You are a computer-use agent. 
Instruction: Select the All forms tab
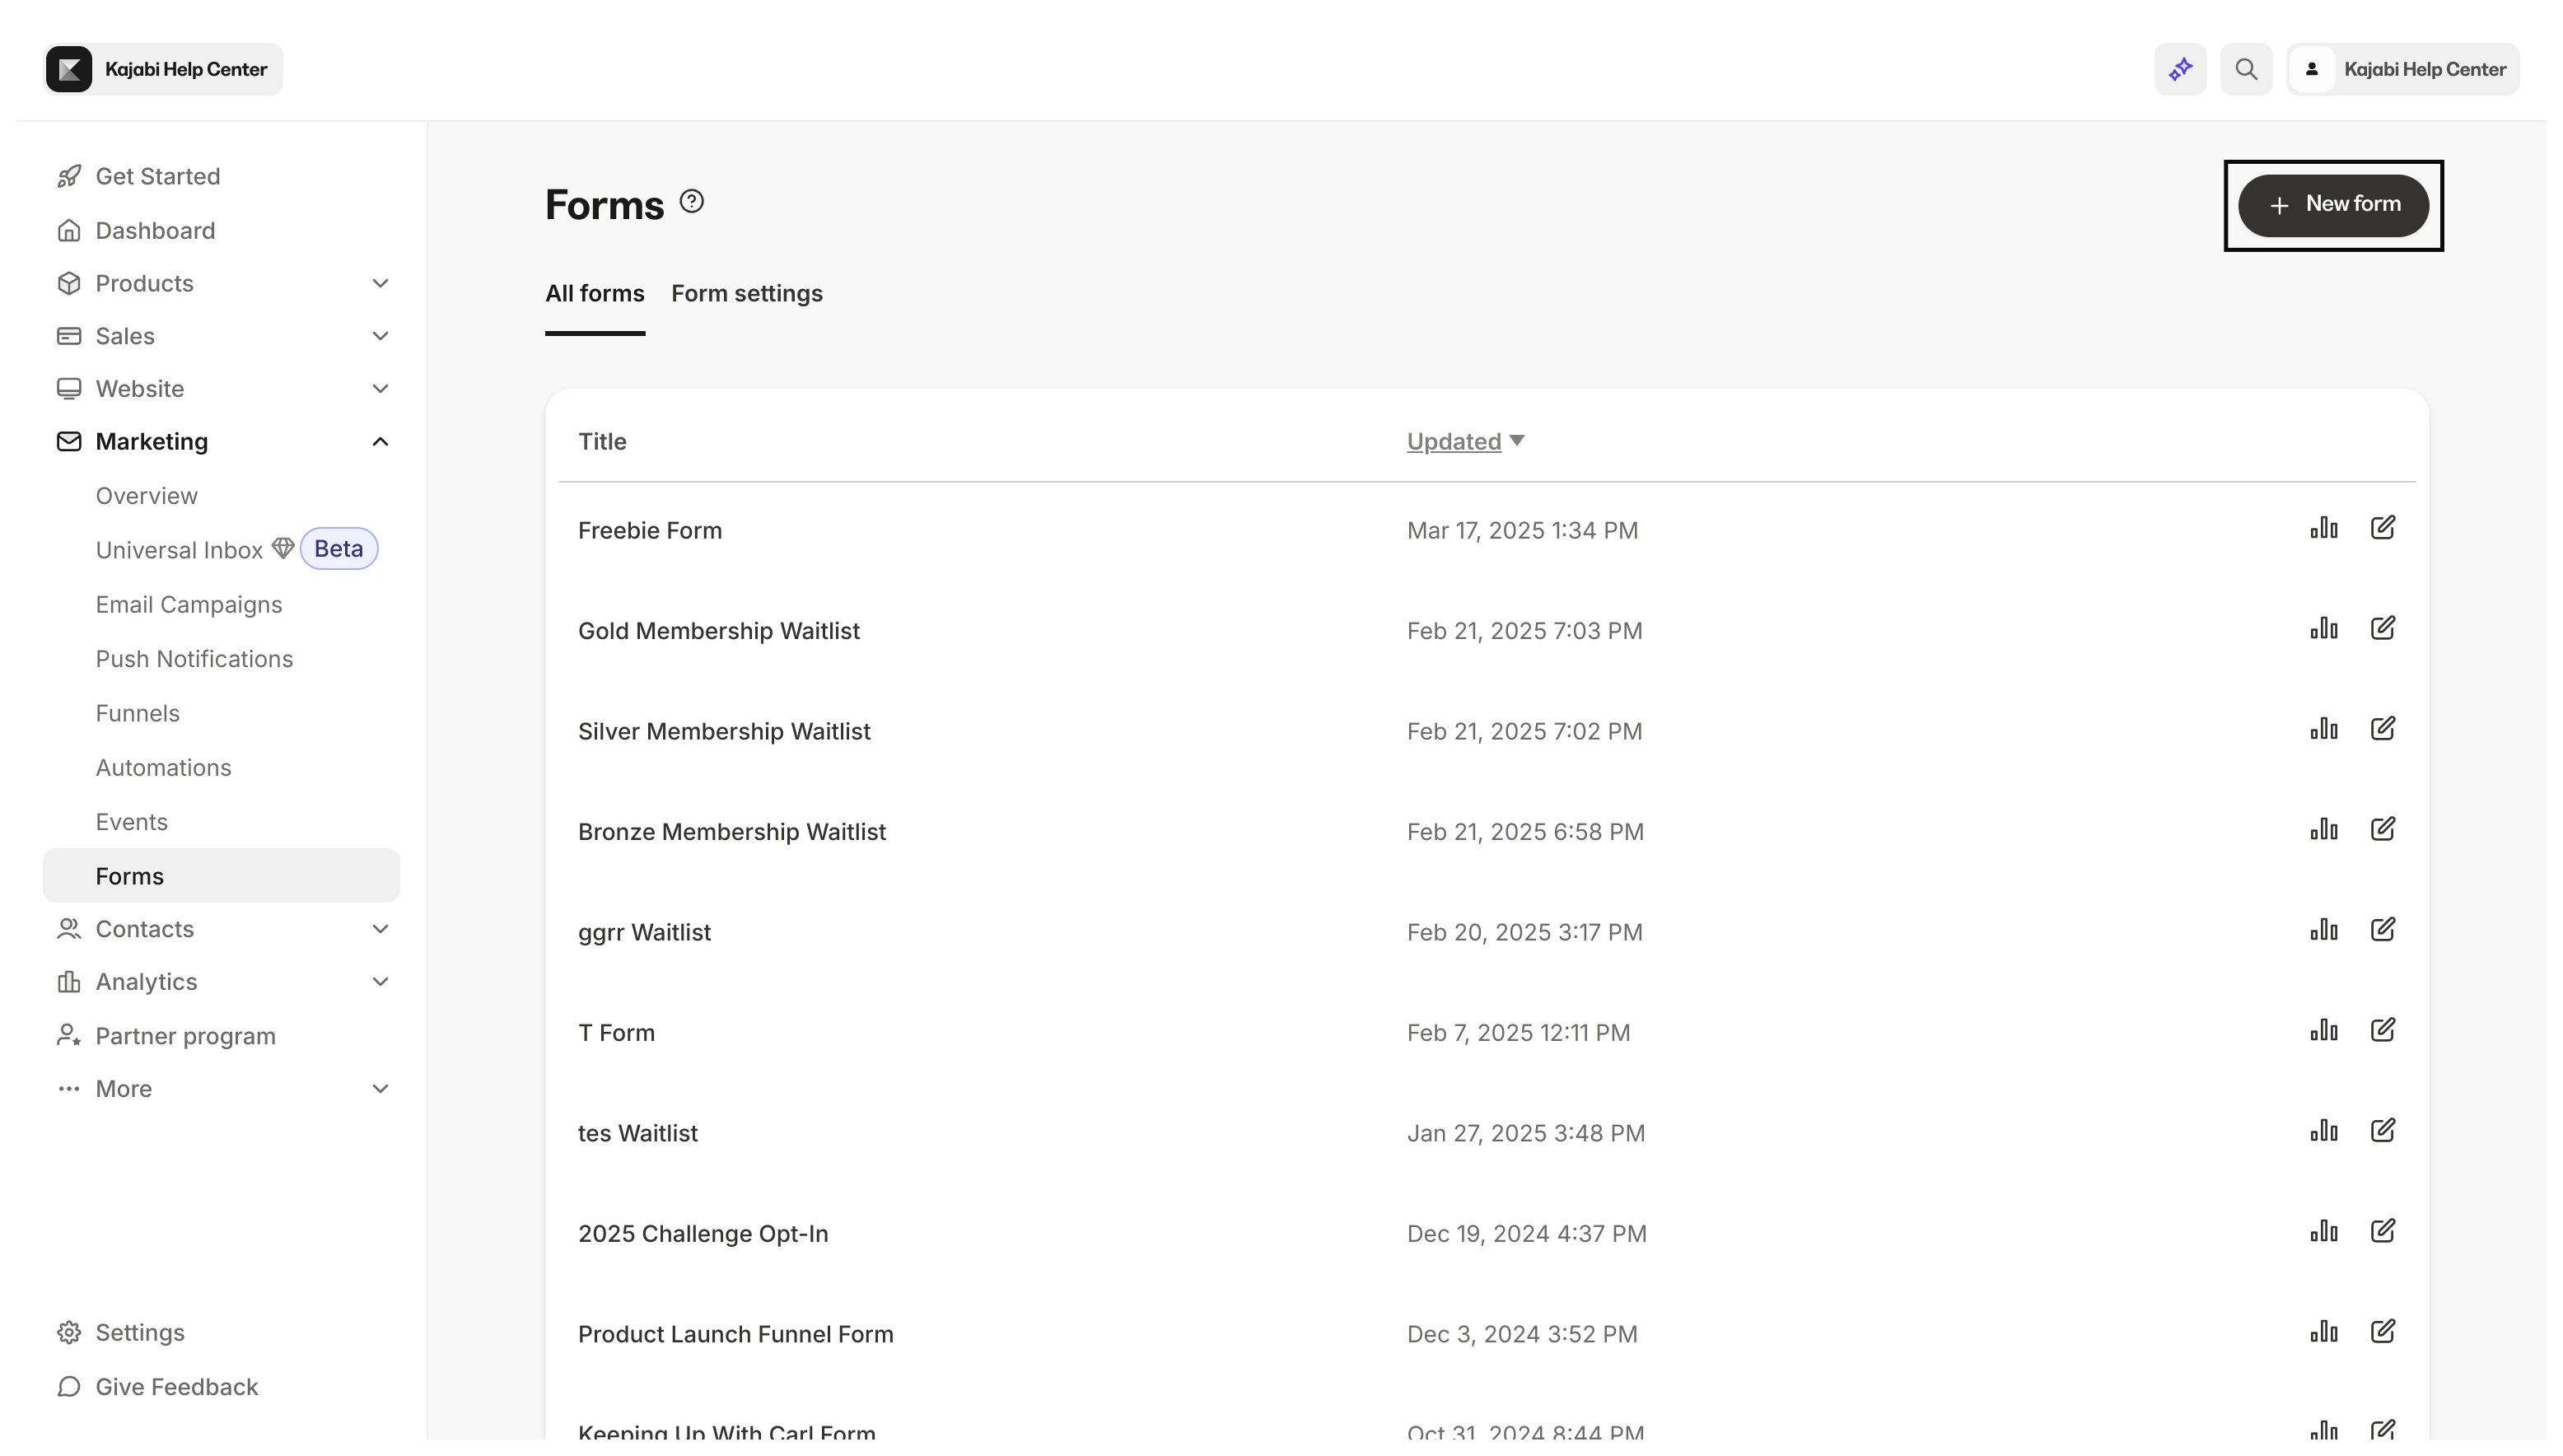click(594, 293)
